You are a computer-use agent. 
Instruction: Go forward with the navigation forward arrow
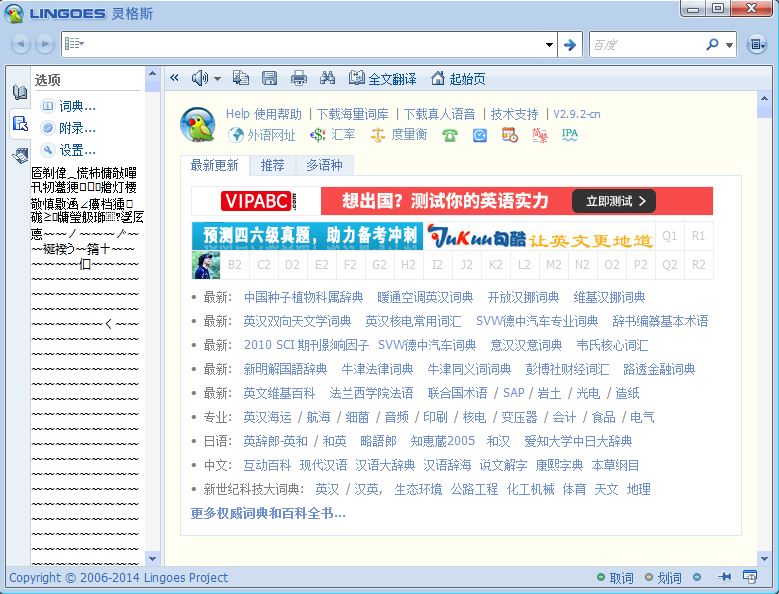(45, 44)
